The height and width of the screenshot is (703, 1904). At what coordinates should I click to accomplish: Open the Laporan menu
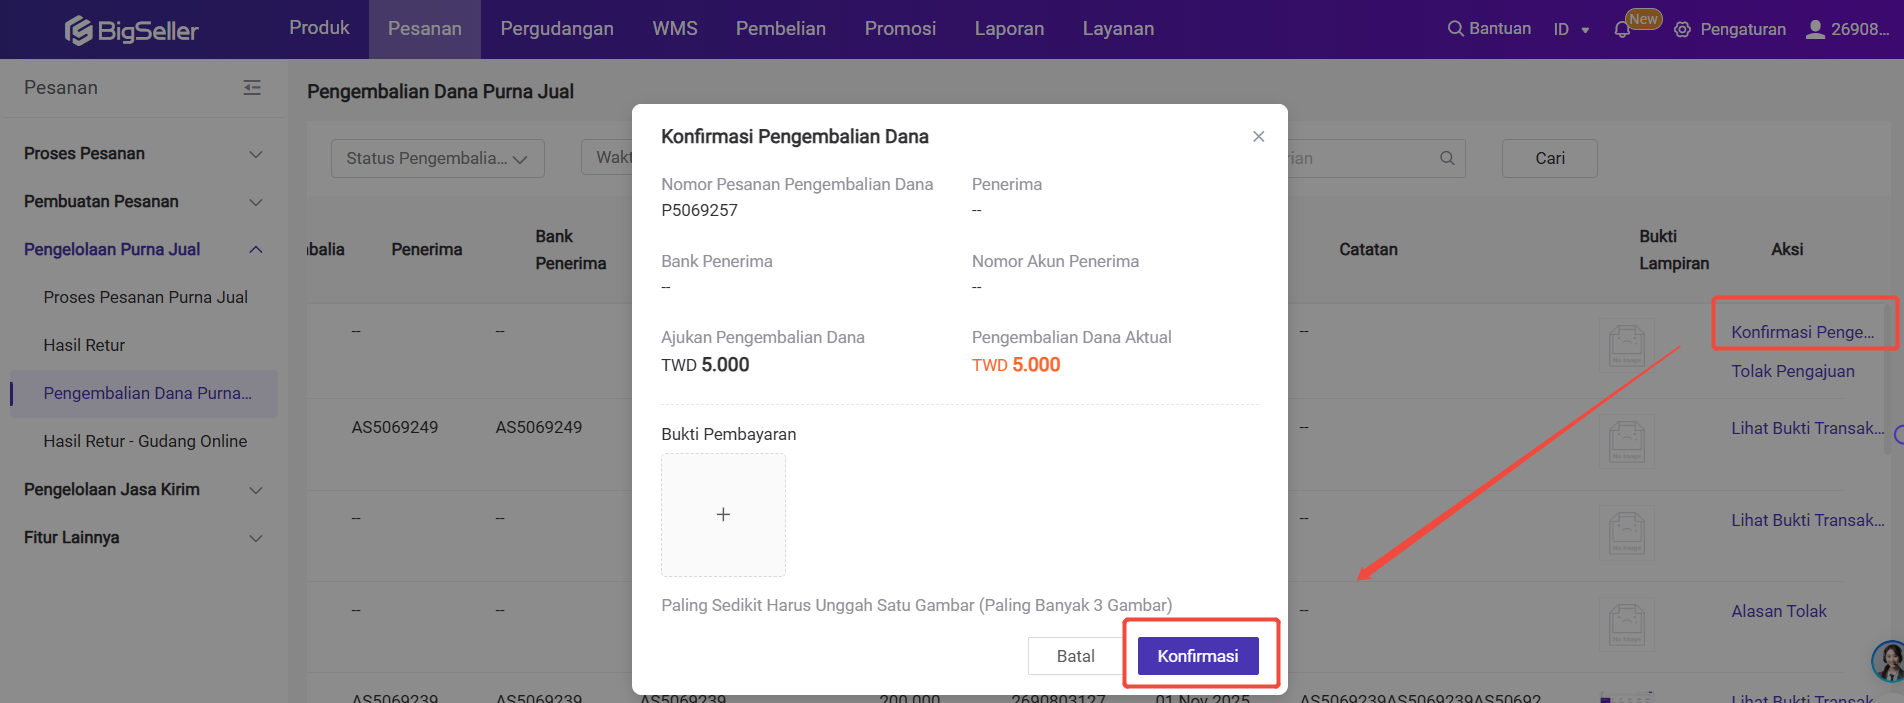click(1009, 29)
